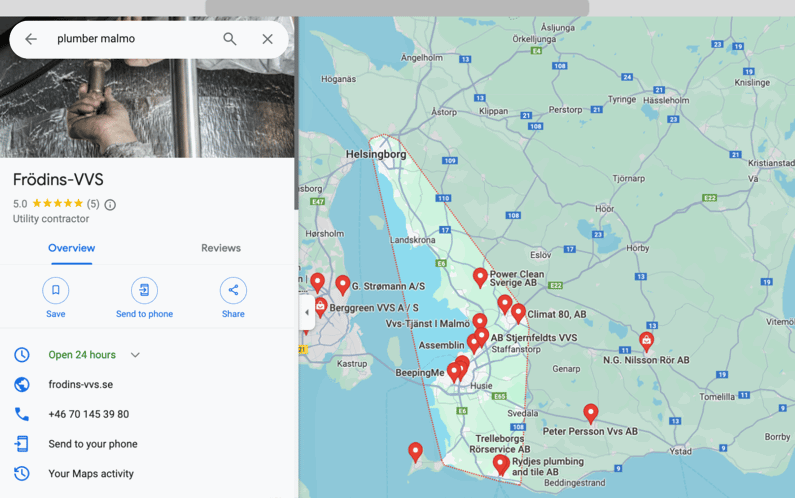The height and width of the screenshot is (498, 795).
Task: Clear search with the X icon
Action: (x=267, y=39)
